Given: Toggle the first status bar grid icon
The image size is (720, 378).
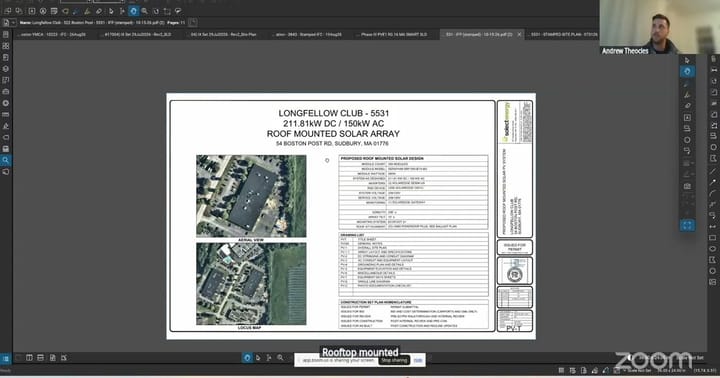Looking at the screenshot, I should click(561, 370).
